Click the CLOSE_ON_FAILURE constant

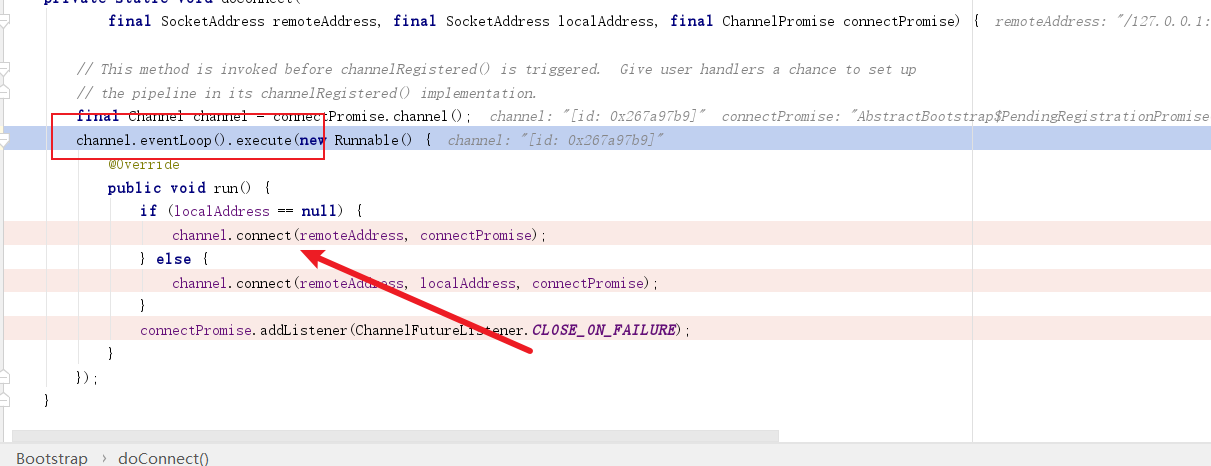pos(604,330)
